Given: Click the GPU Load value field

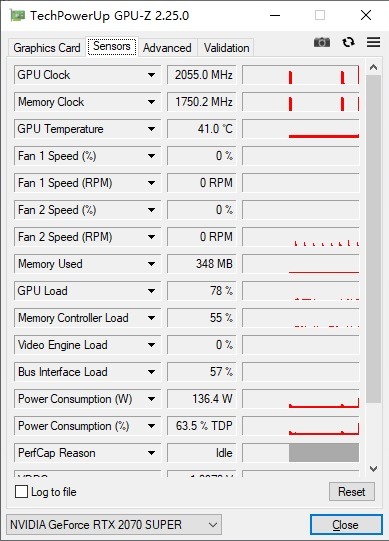Looking at the screenshot, I should [202, 291].
